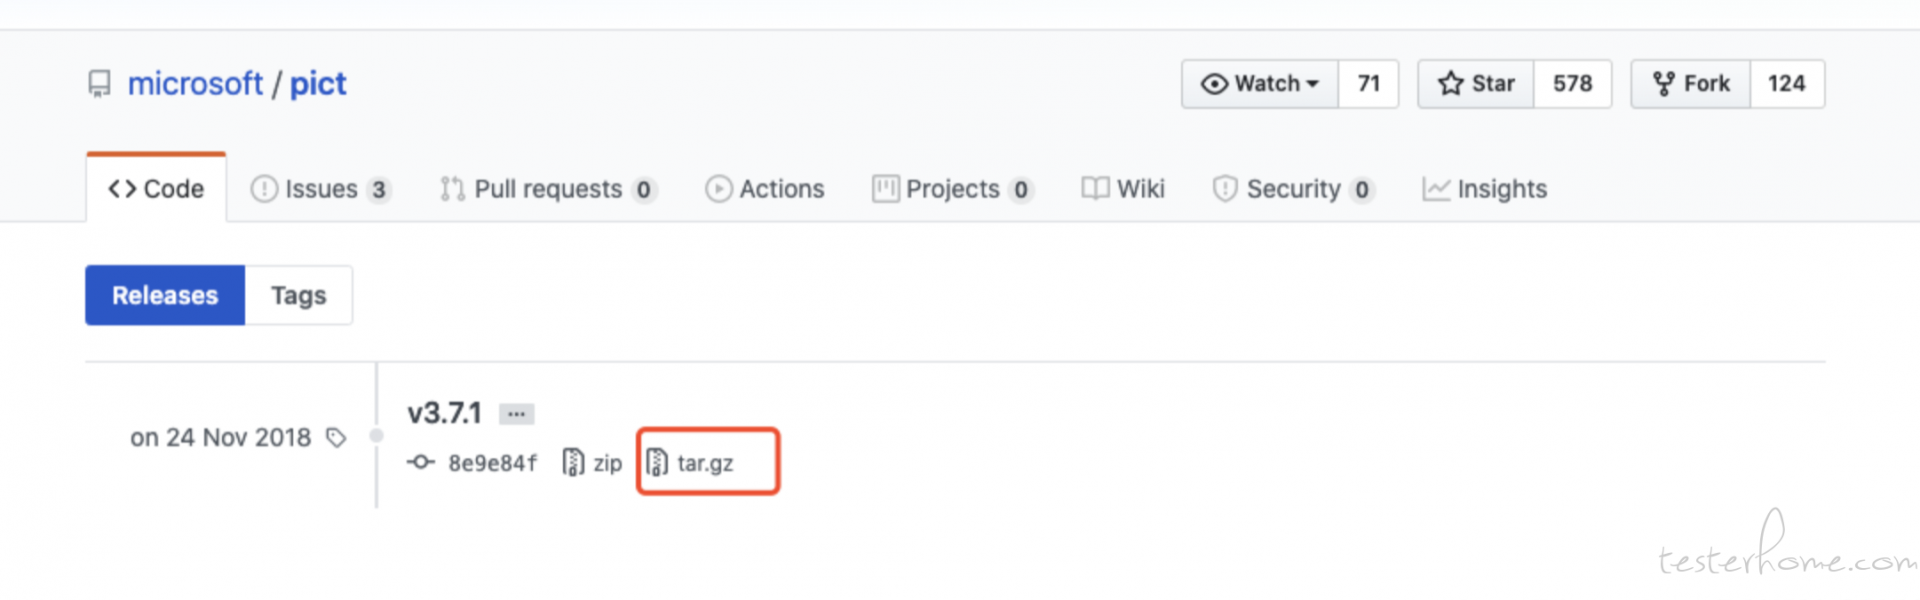The width and height of the screenshot is (1920, 600).
Task: Click the date text 'on 24 Nov 2018'
Action: (221, 438)
